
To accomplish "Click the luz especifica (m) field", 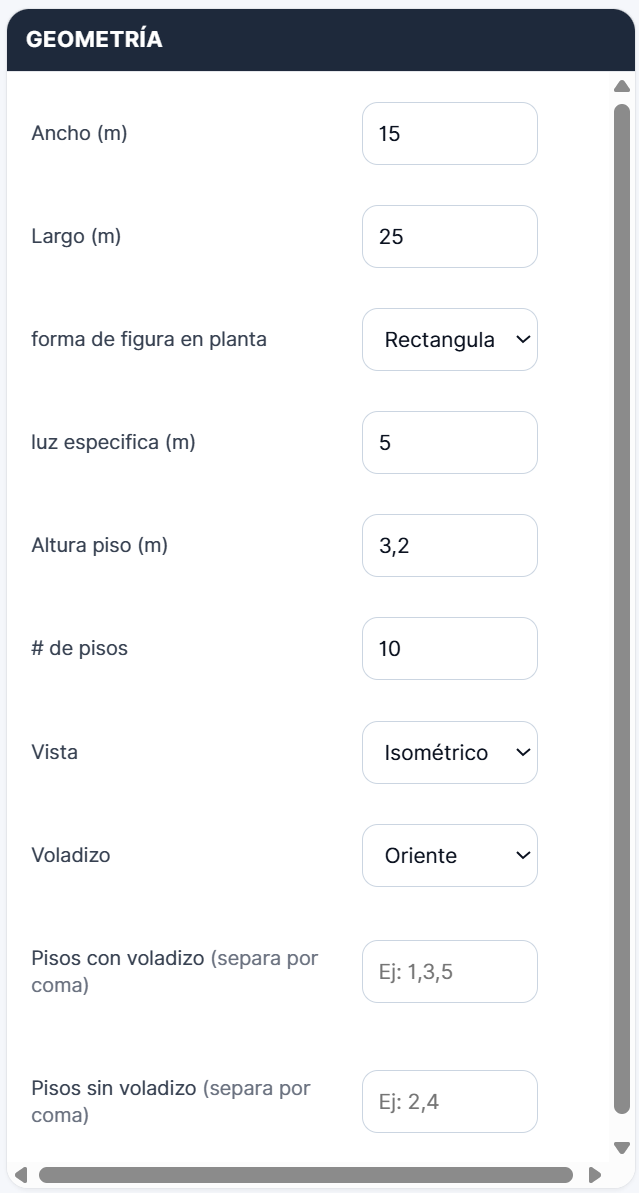I will (x=449, y=442).
